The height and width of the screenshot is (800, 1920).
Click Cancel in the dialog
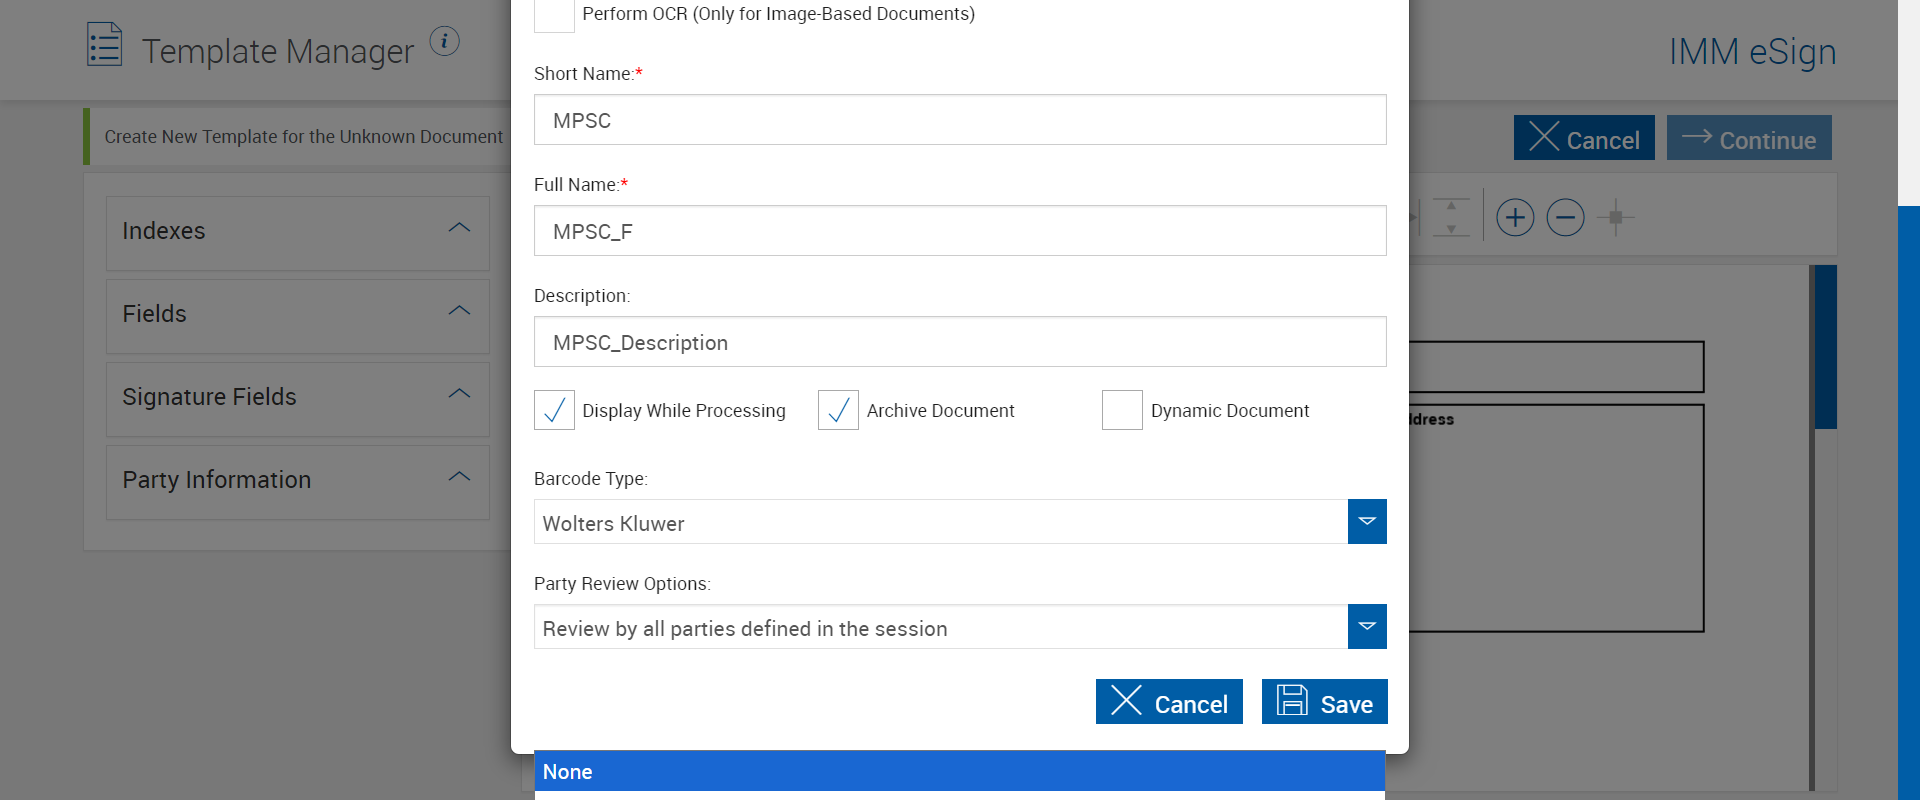(x=1169, y=702)
